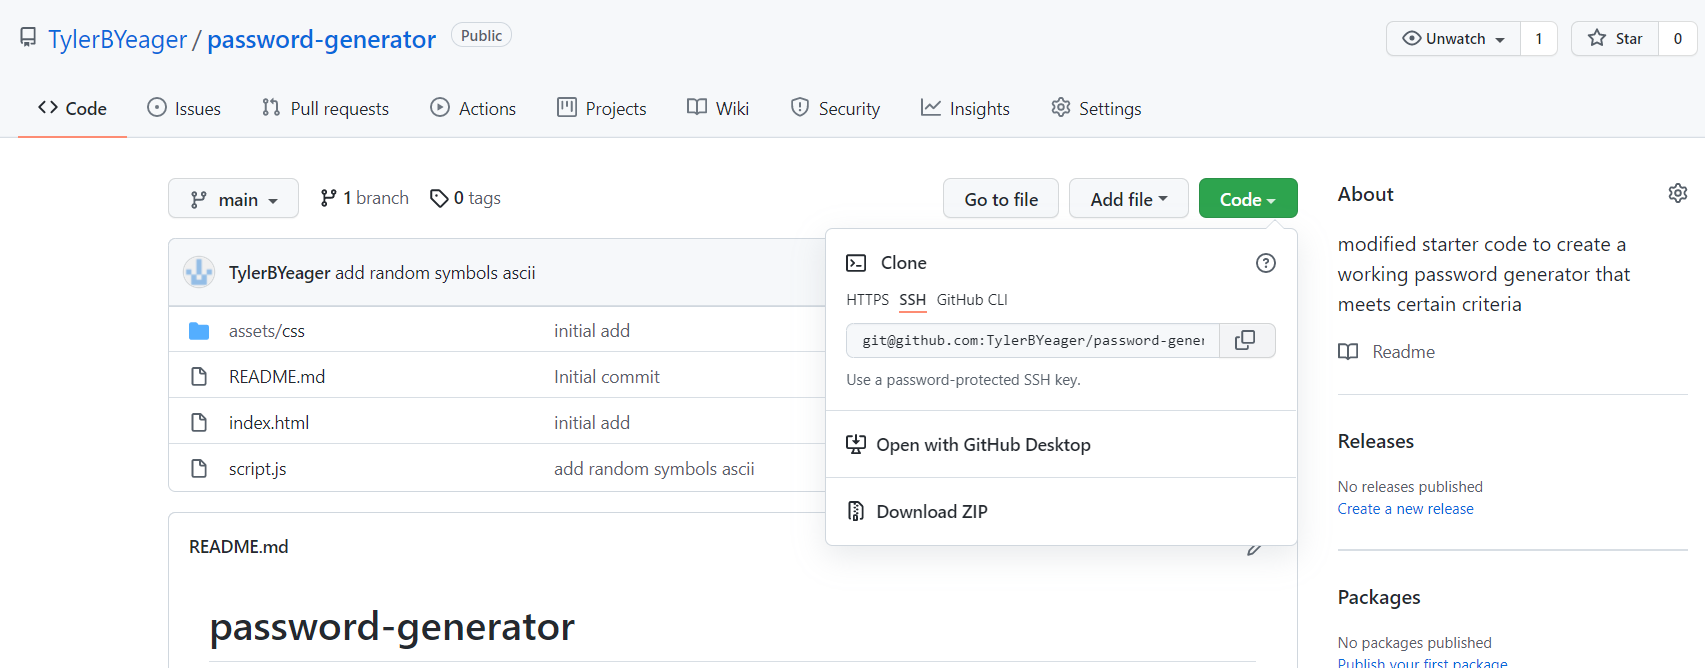Viewport: 1705px width, 668px height.
Task: Click the file icon next to README.md
Action: coord(199,377)
